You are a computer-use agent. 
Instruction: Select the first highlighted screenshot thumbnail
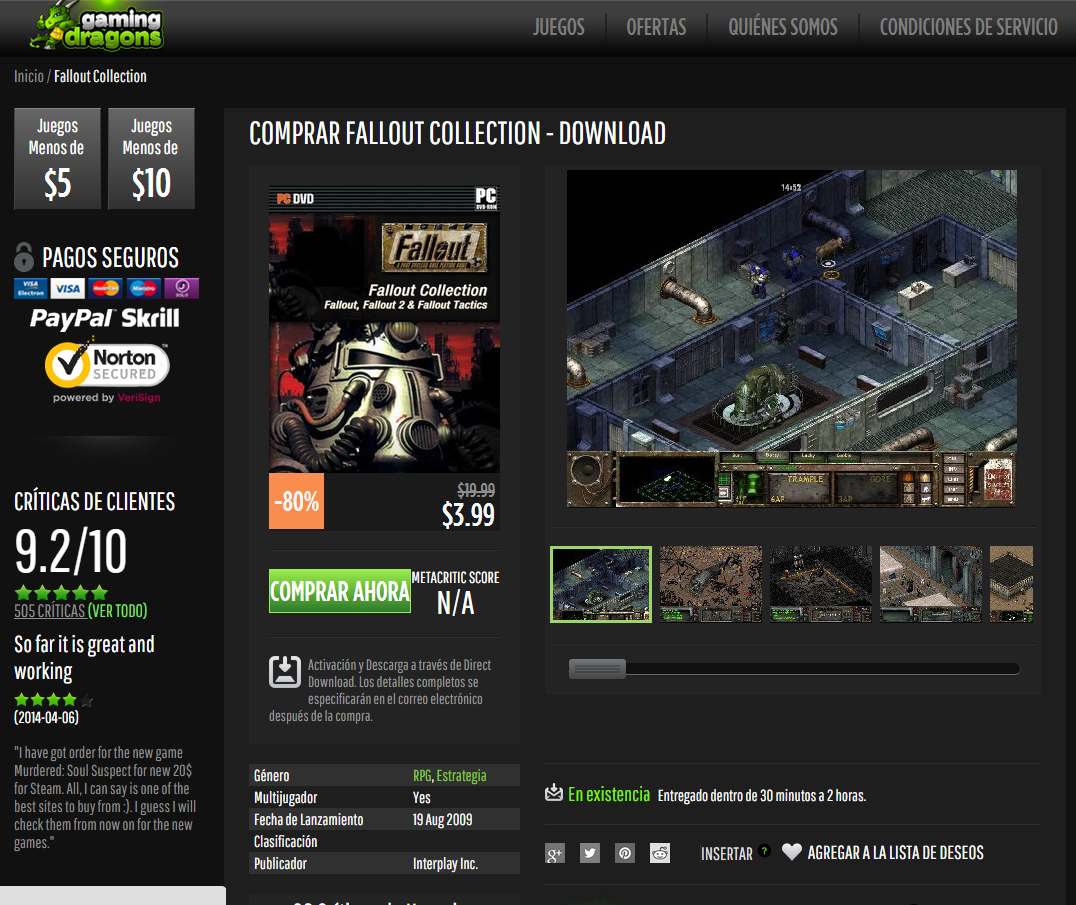point(601,585)
